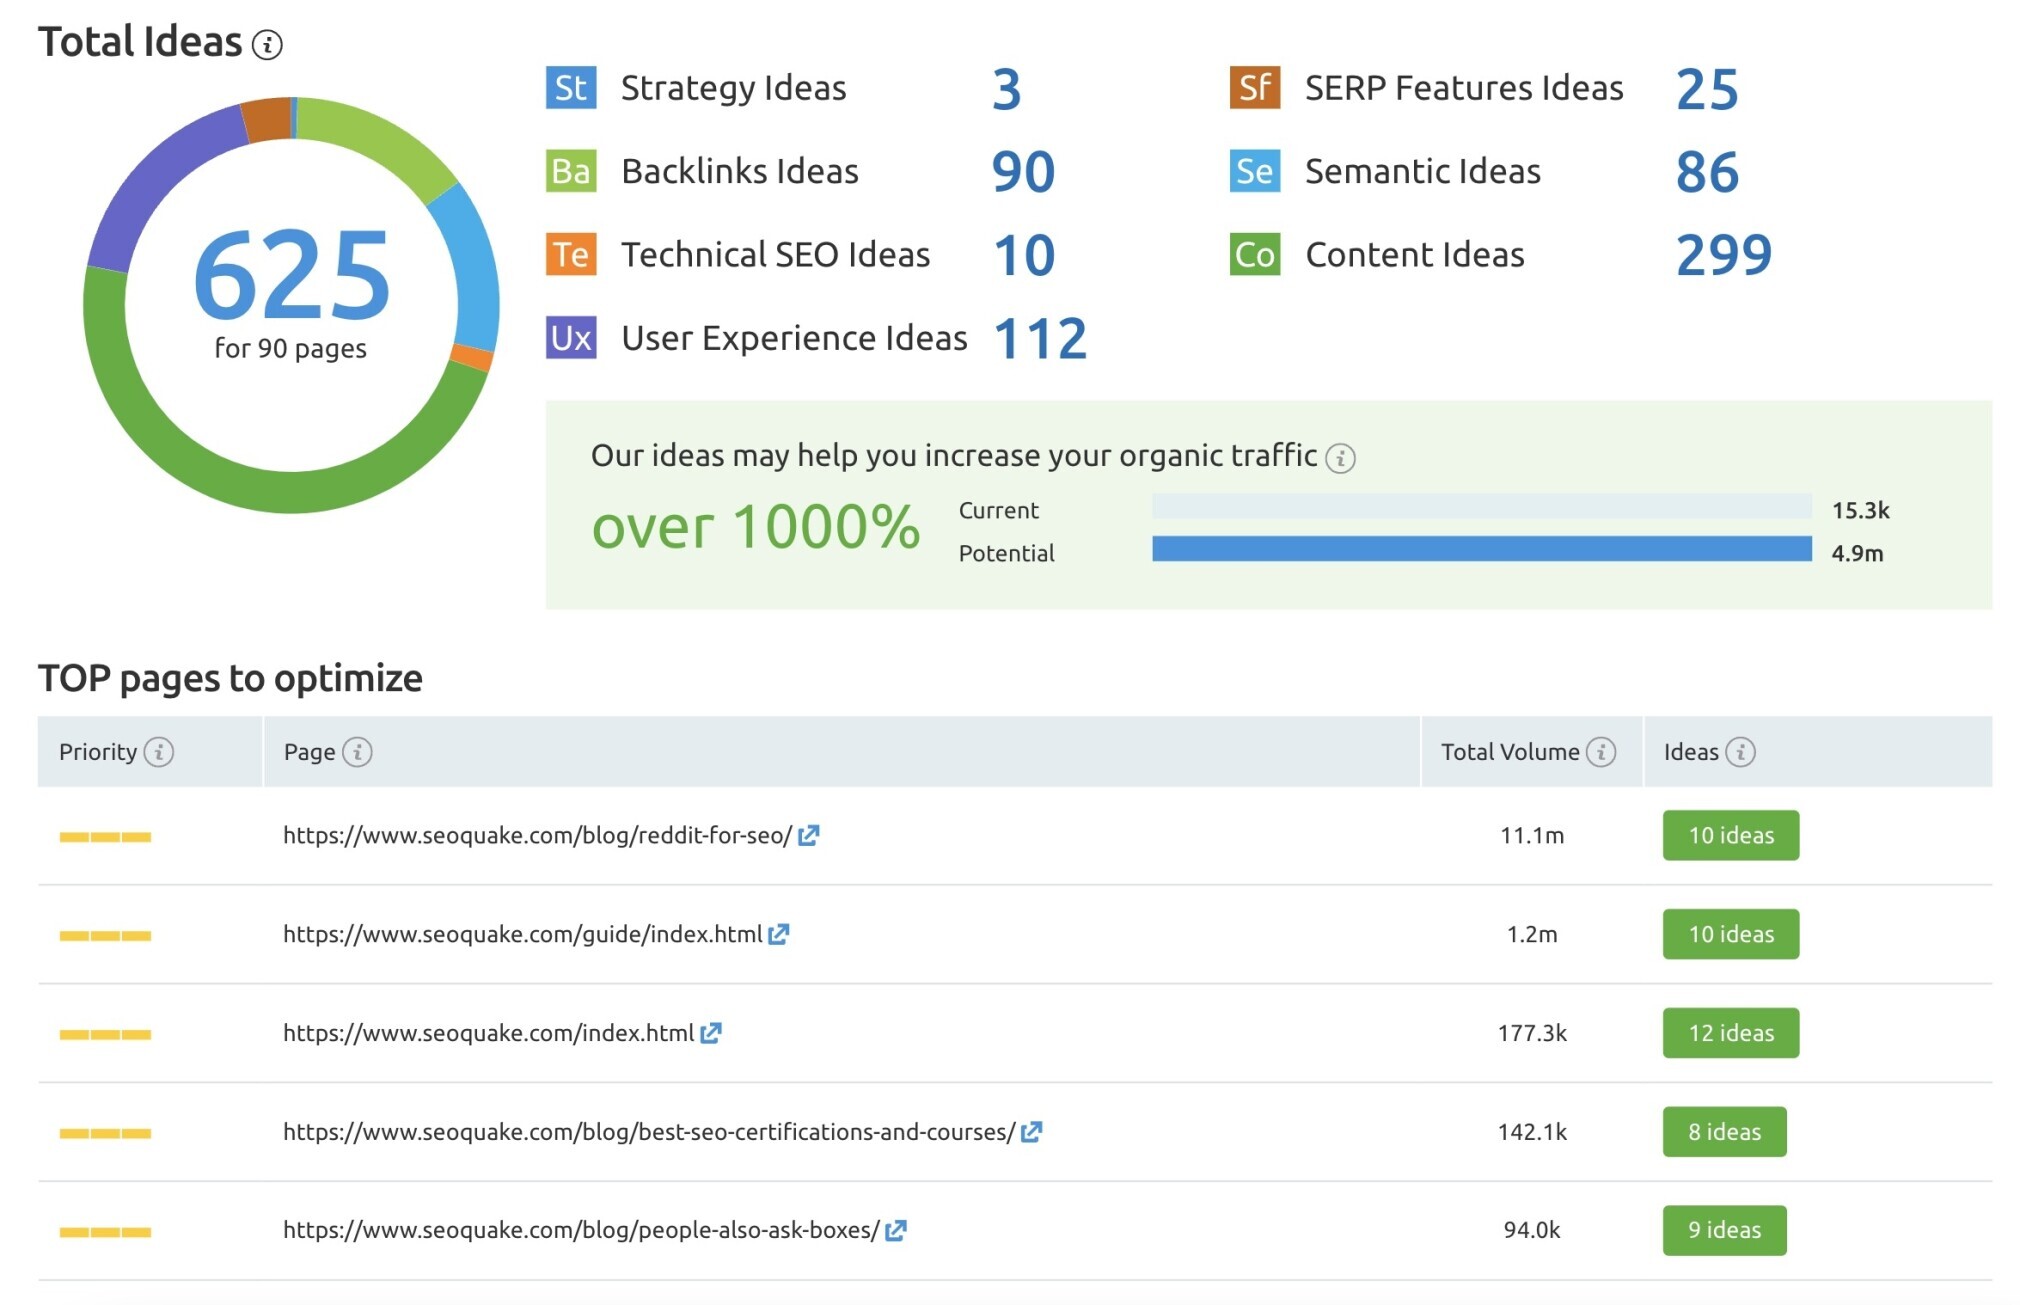Click the Current traffic light bar
2020x1305 pixels.
(1481, 506)
